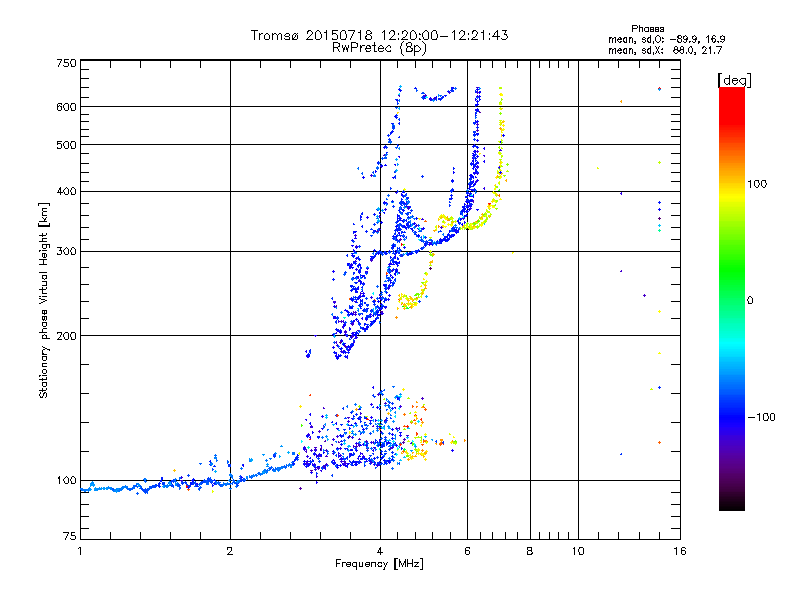Click the 750 height tick label
This screenshot has height=600, width=800.
pos(67,63)
